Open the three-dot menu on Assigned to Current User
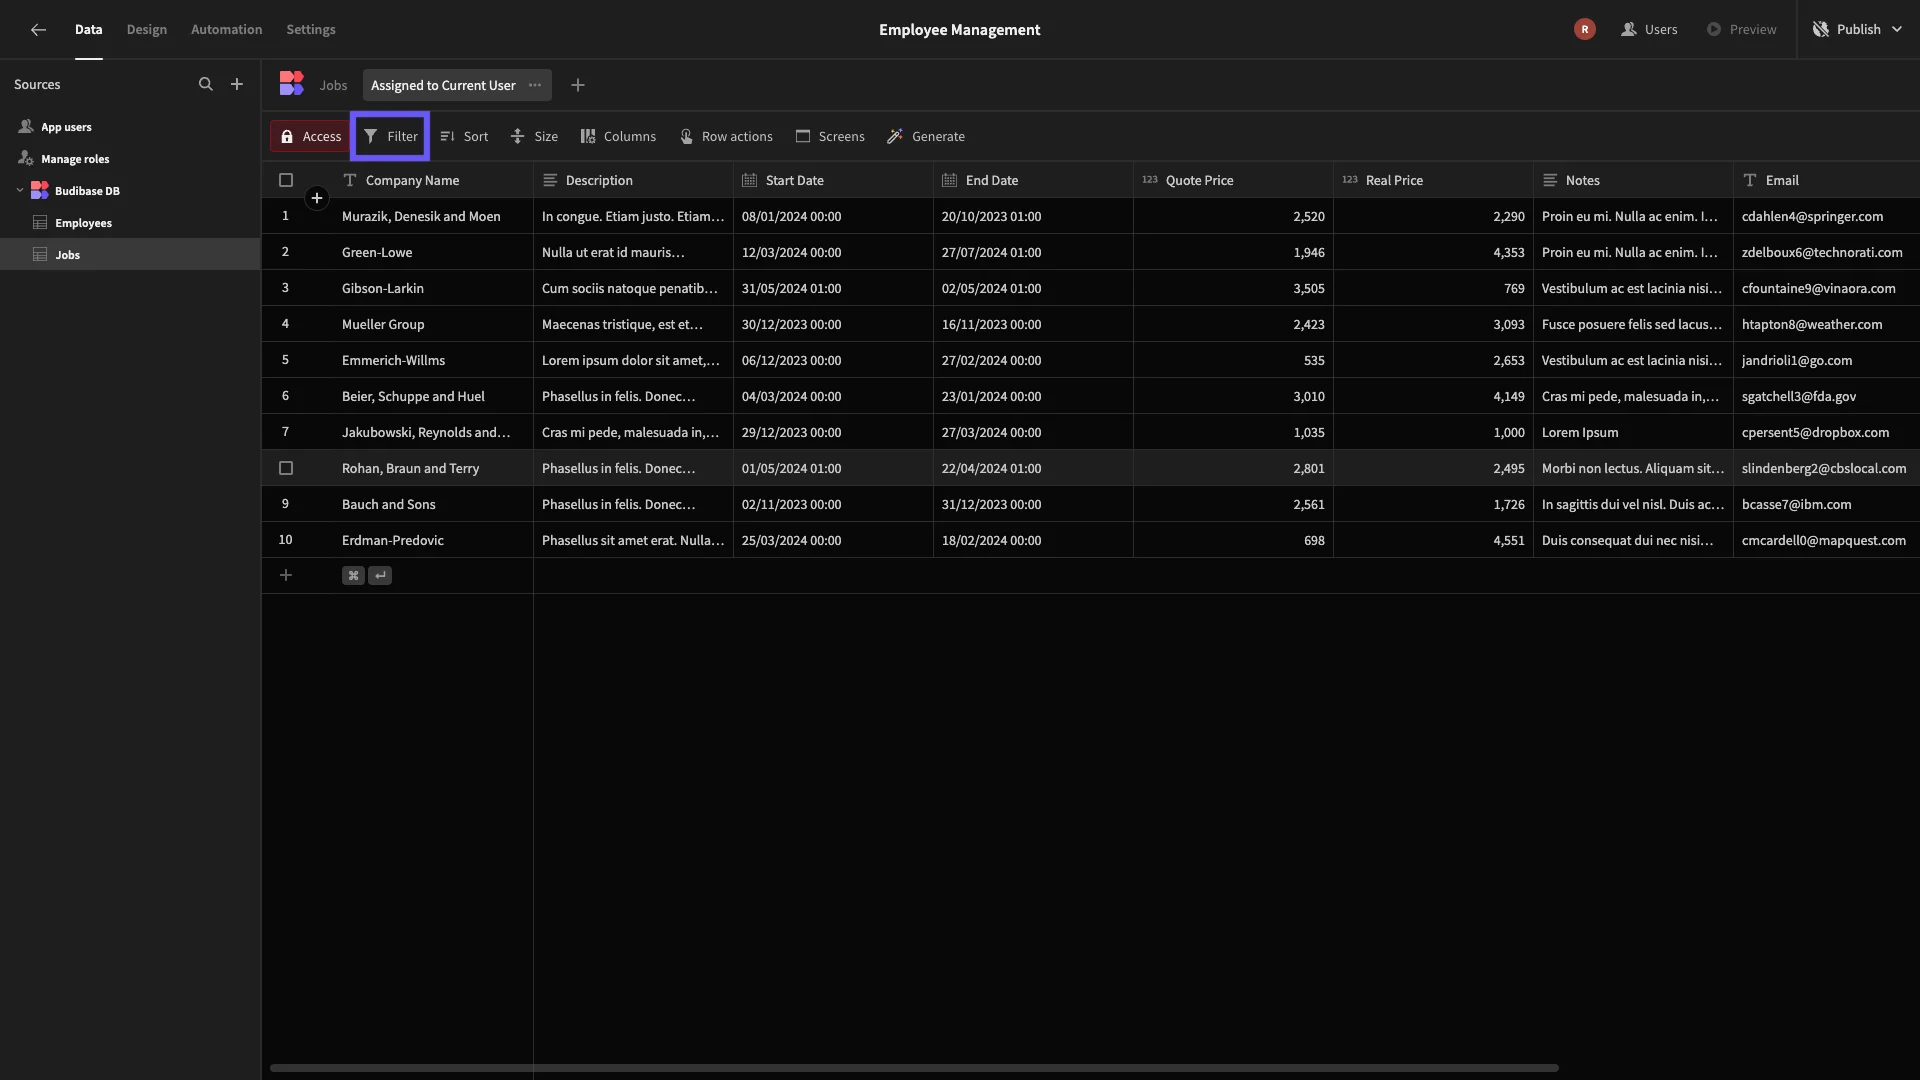This screenshot has width=1920, height=1080. (x=535, y=85)
